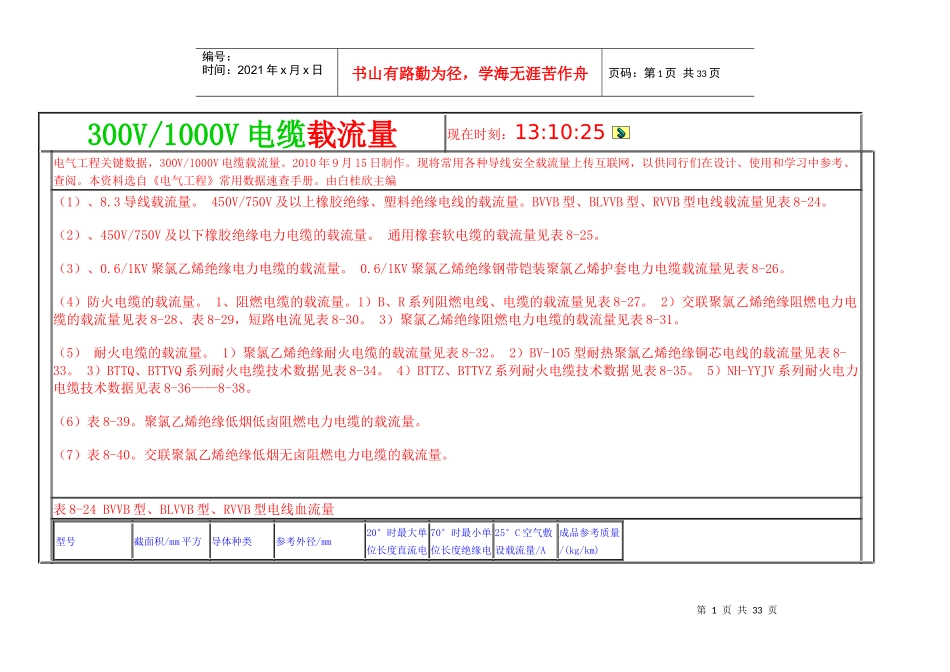Viewport: 950px width, 672px height.
Task: Click the 成品参考质量/(kg/km) column header
Action: pos(590,541)
